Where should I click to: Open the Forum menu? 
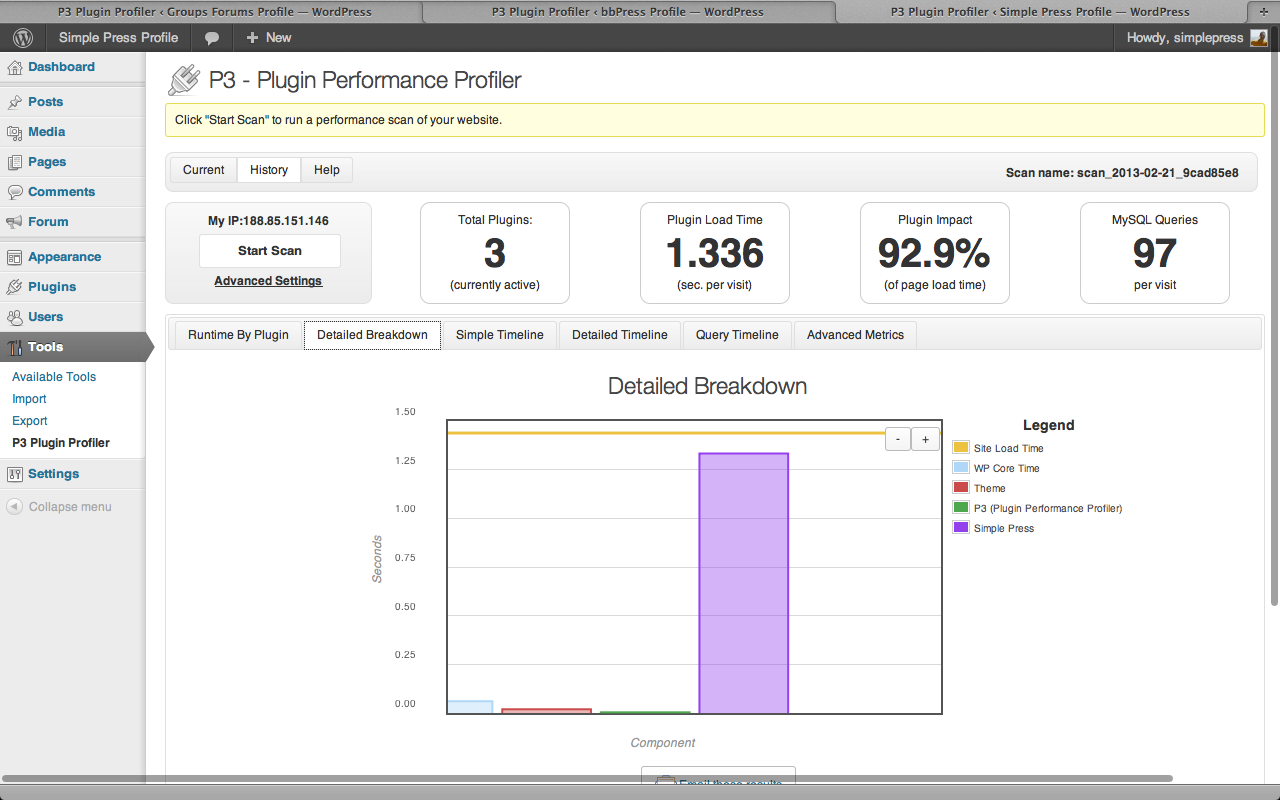[48, 222]
